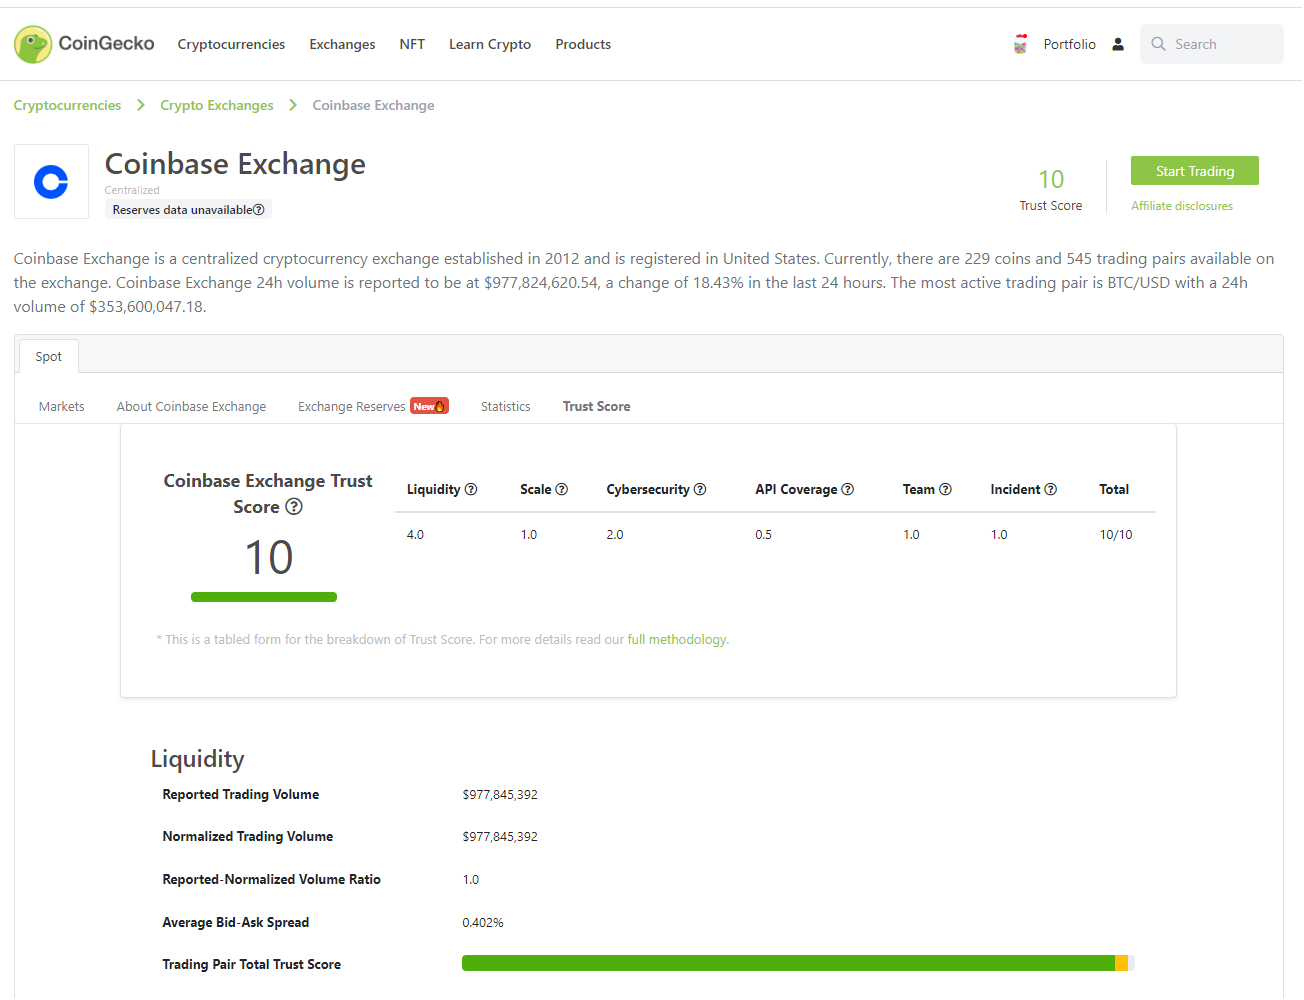1304x1000 pixels.
Task: Click the Liquidity section heading
Action: (197, 759)
